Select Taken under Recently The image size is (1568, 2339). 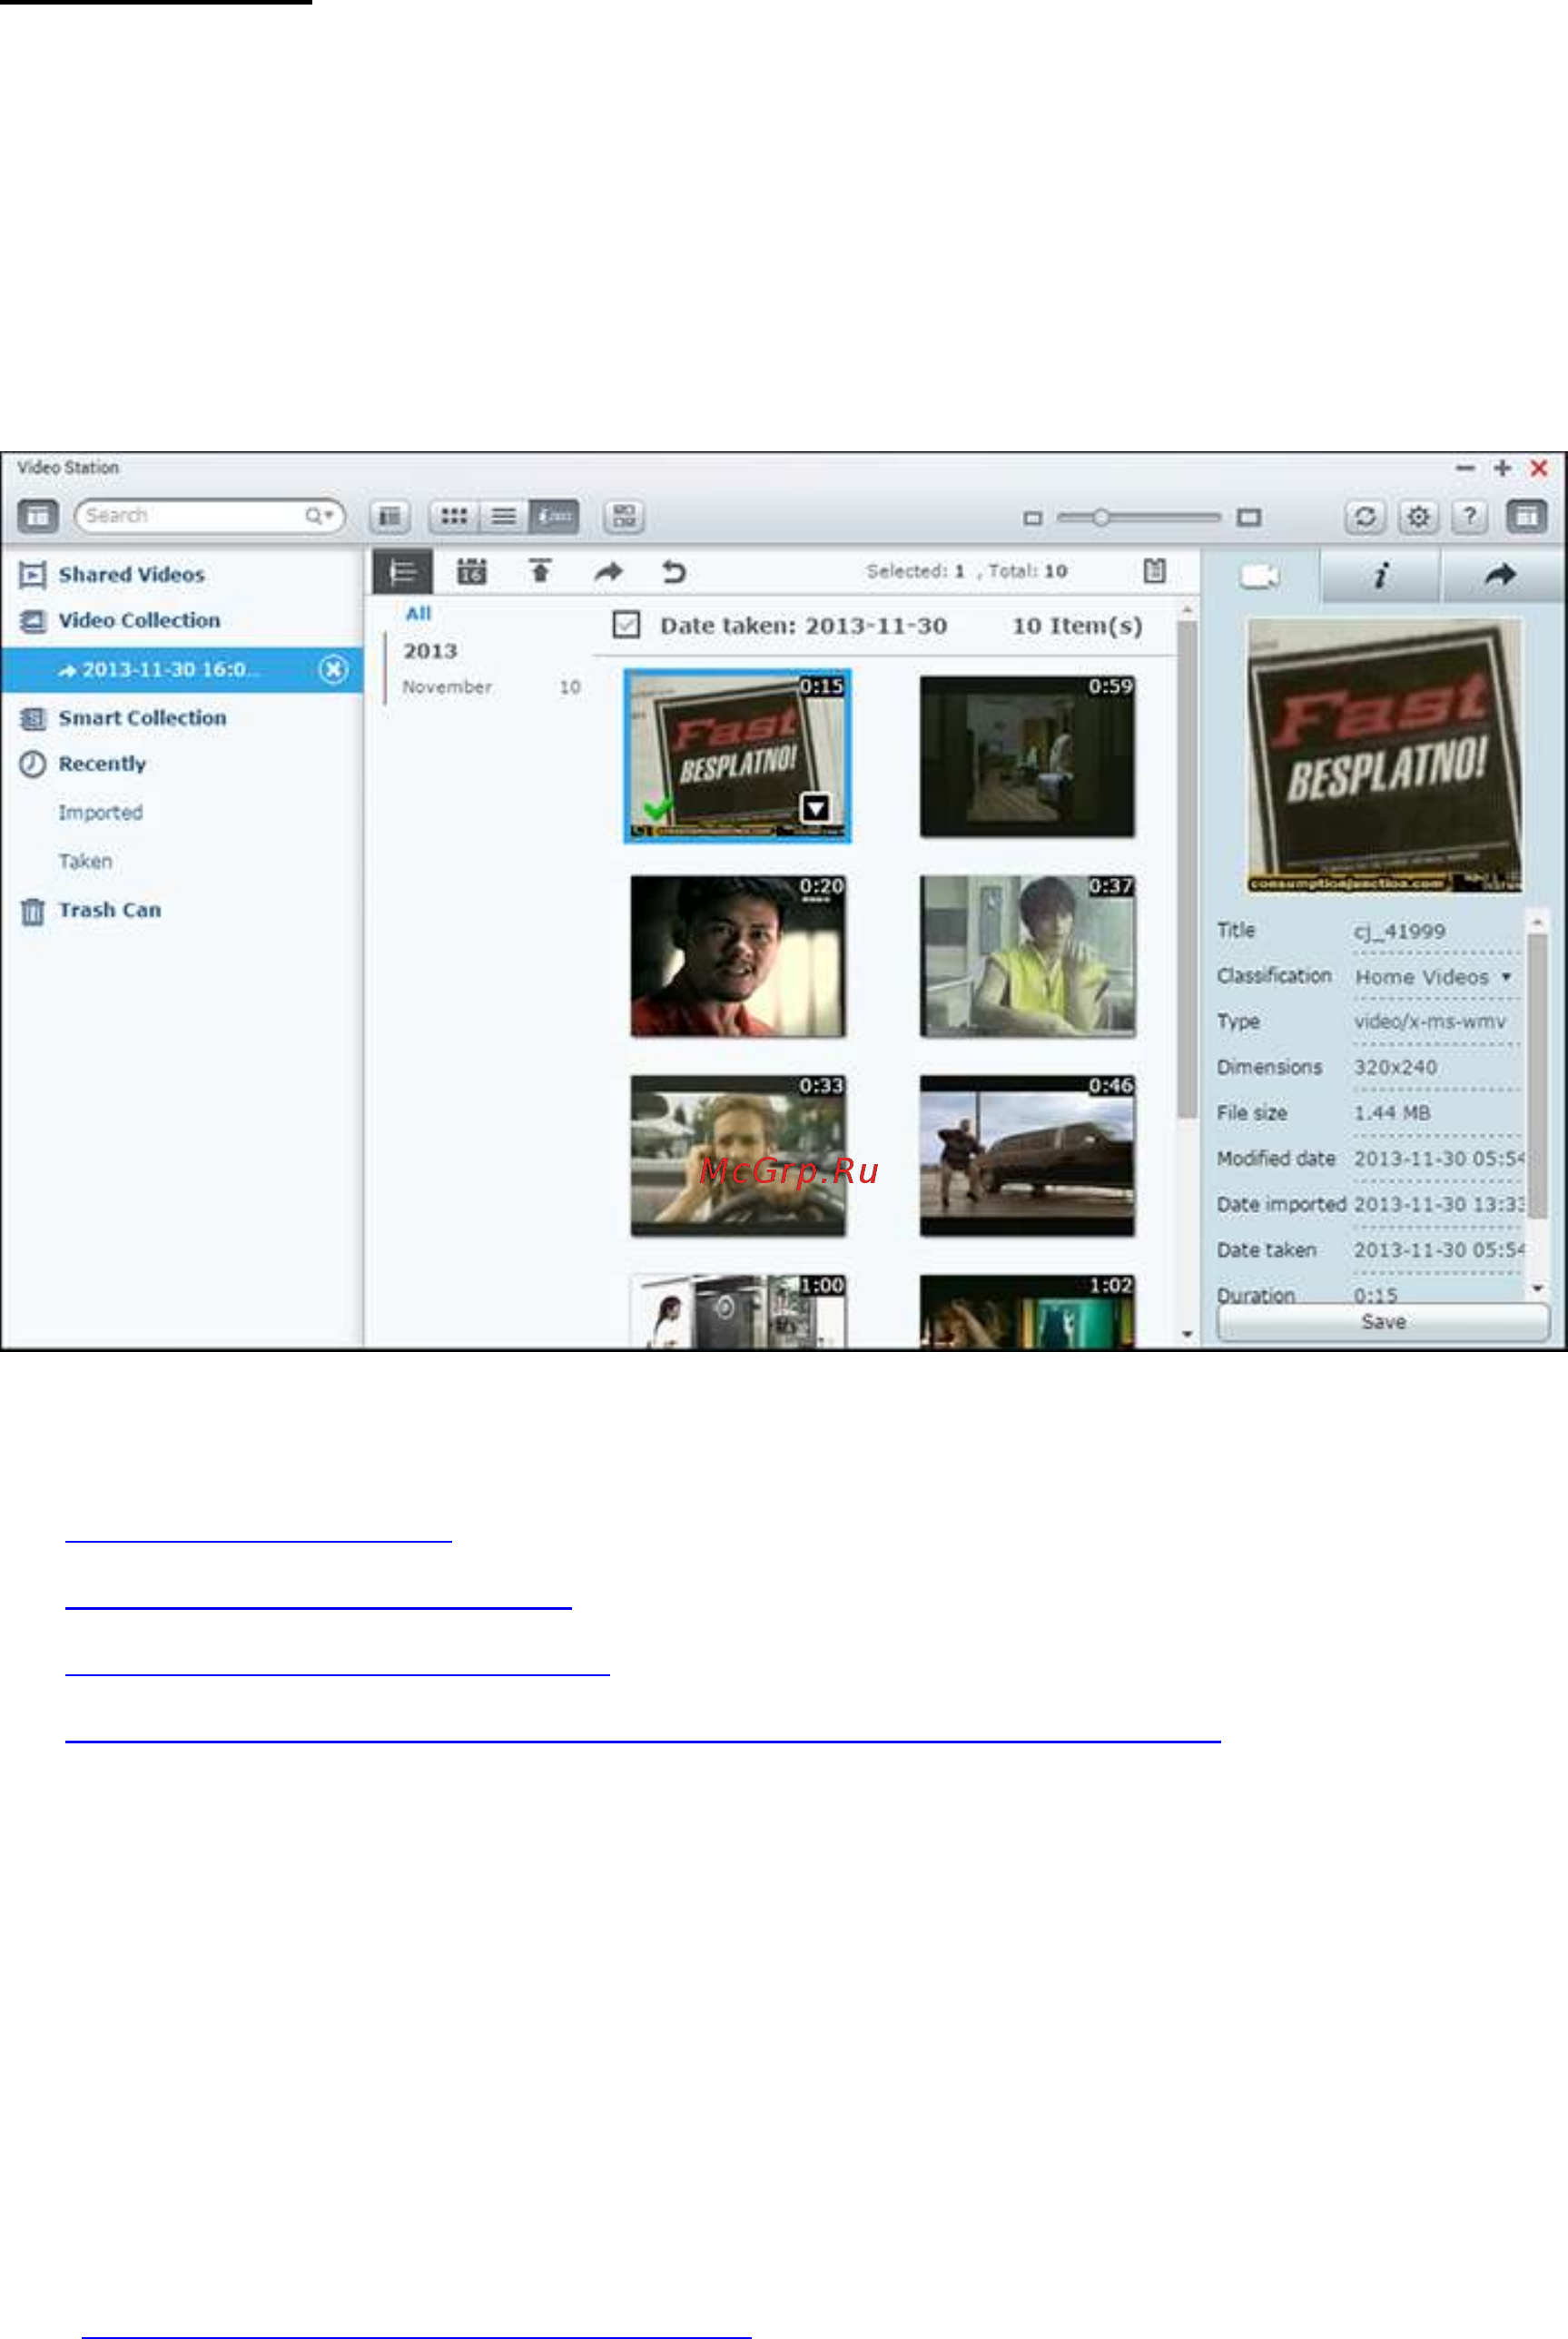point(85,861)
